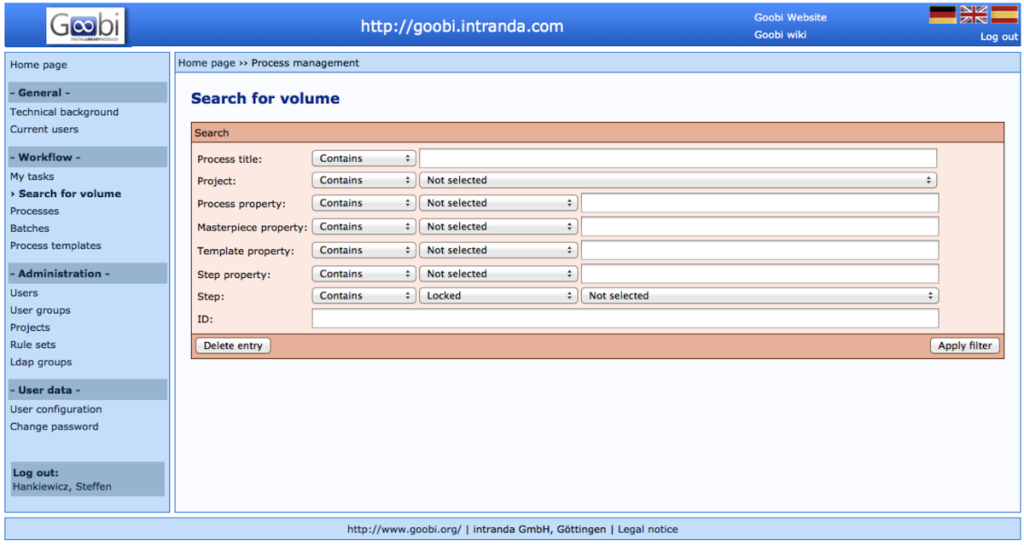Switch language to English flag
Image resolution: width=1024 pixels, height=545 pixels.
point(974,14)
